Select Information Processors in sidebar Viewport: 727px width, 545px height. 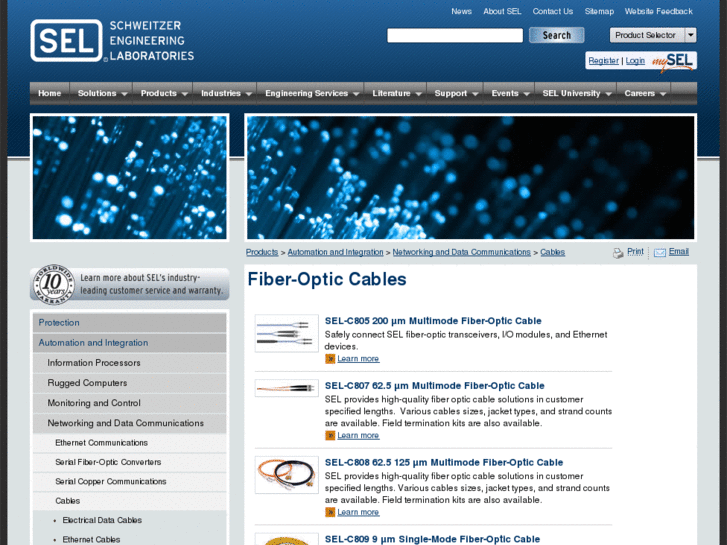pos(129,363)
